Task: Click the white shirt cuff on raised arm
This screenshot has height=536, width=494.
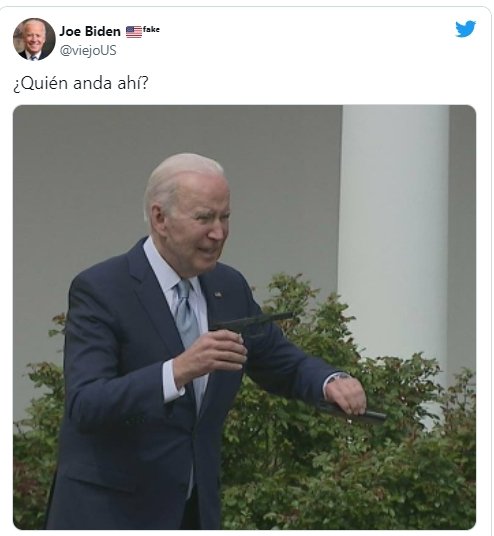Action: click(x=172, y=381)
